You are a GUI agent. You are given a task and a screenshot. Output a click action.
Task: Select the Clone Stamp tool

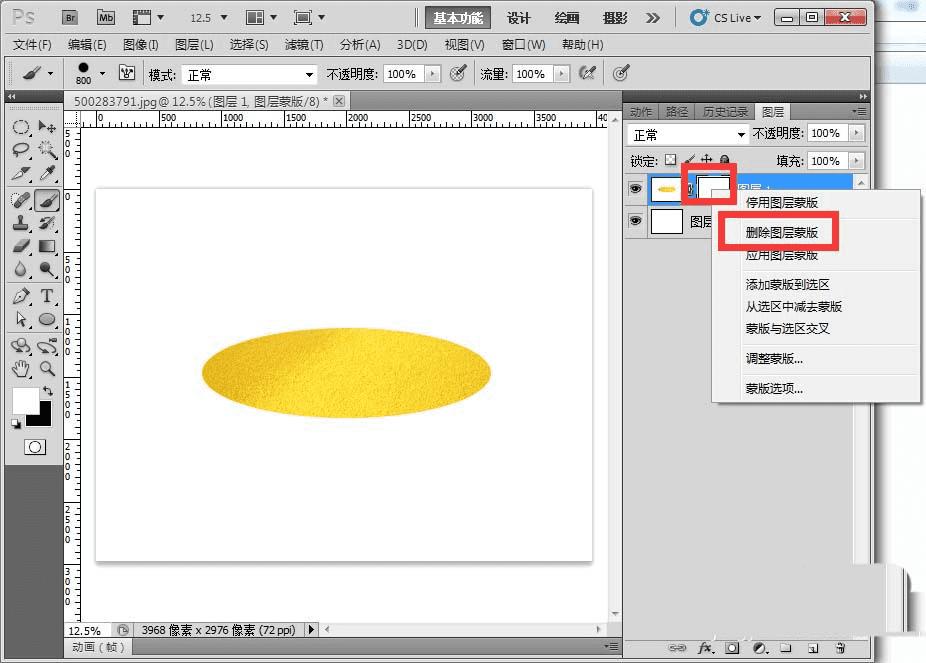(21, 223)
